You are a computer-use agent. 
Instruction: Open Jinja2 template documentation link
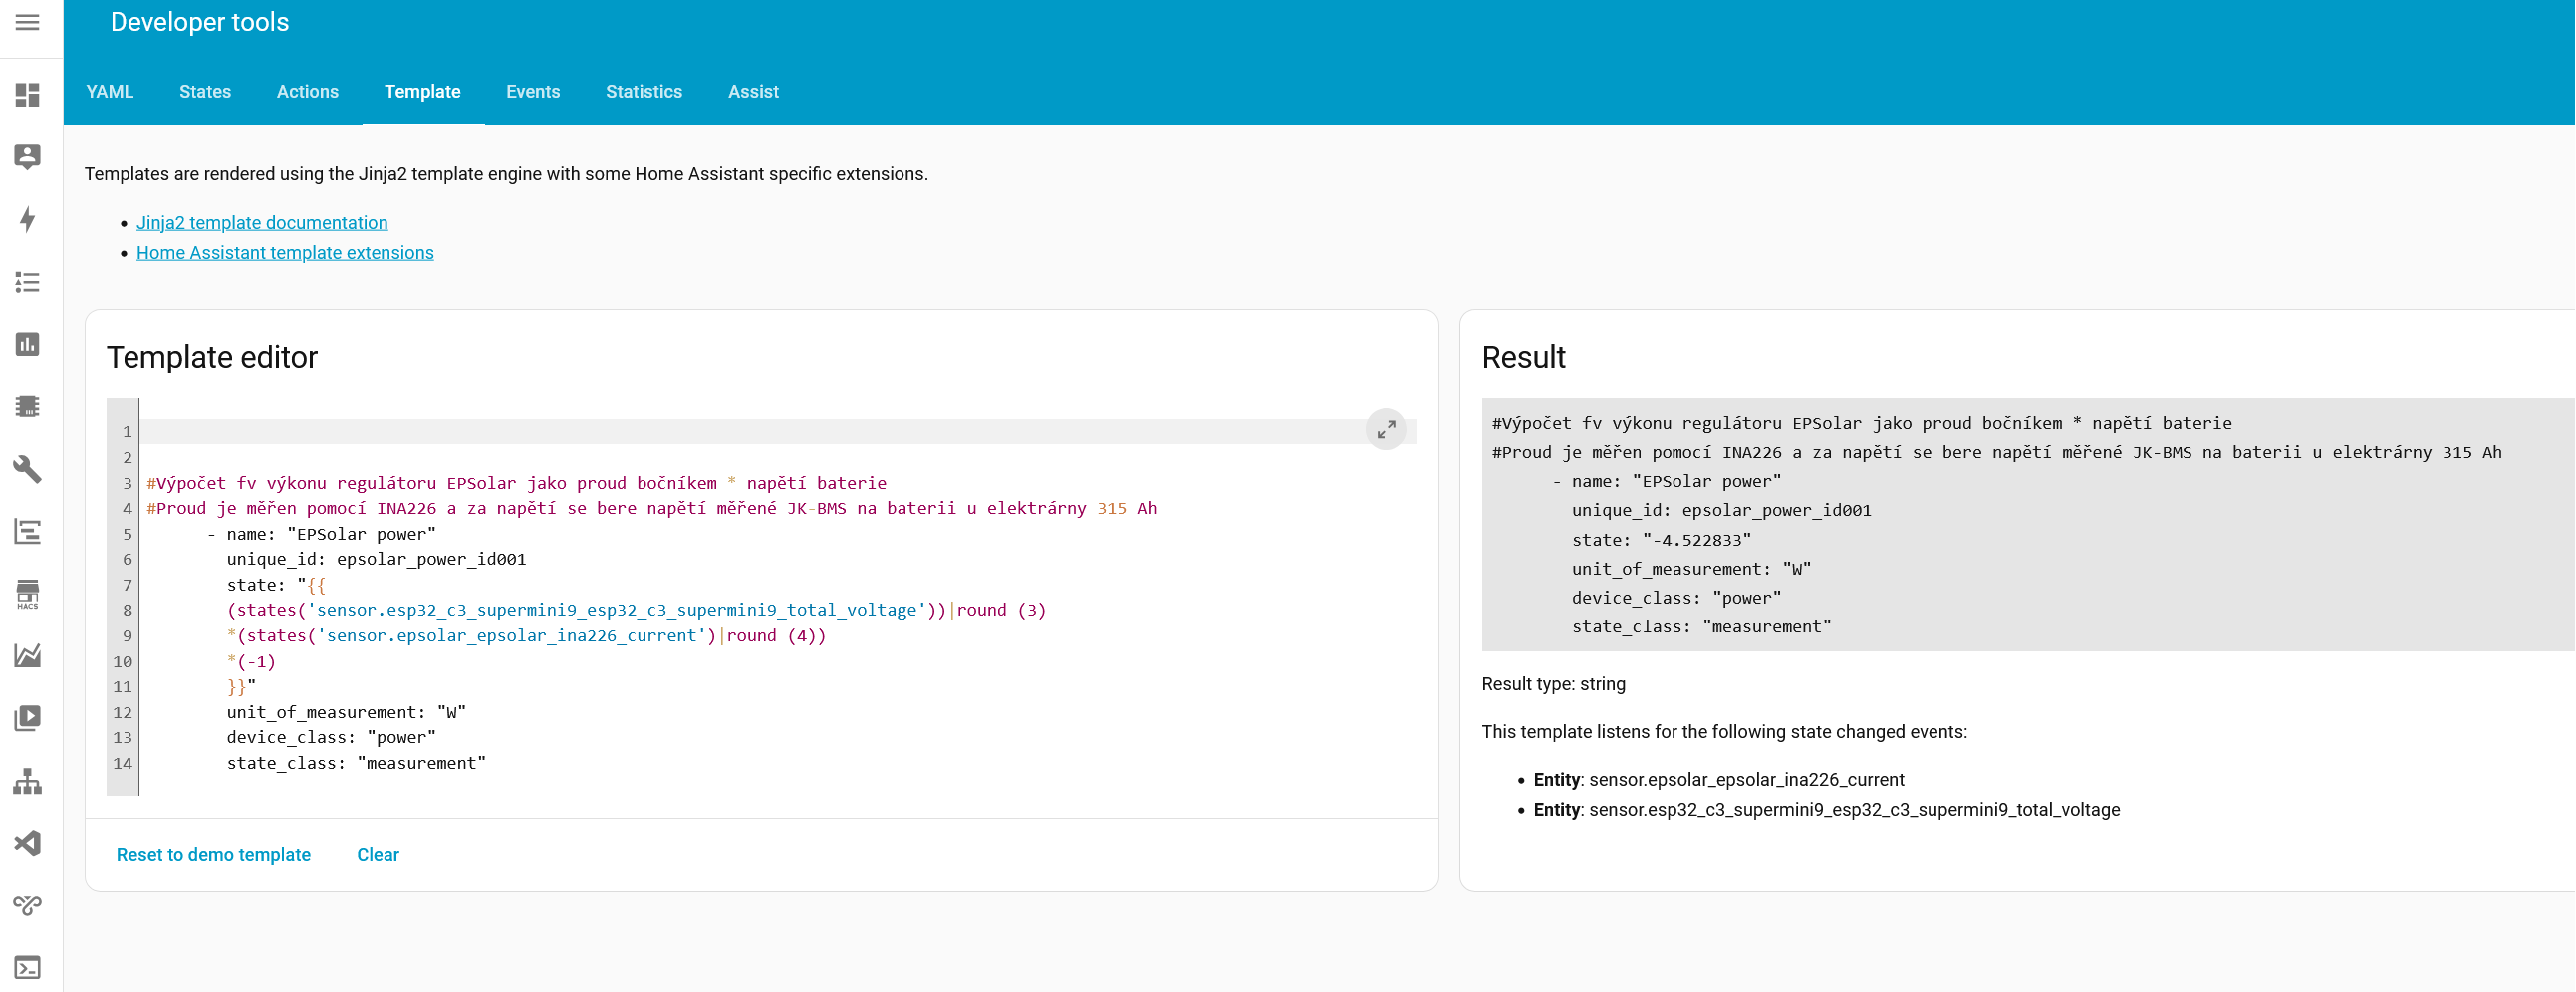click(x=262, y=222)
